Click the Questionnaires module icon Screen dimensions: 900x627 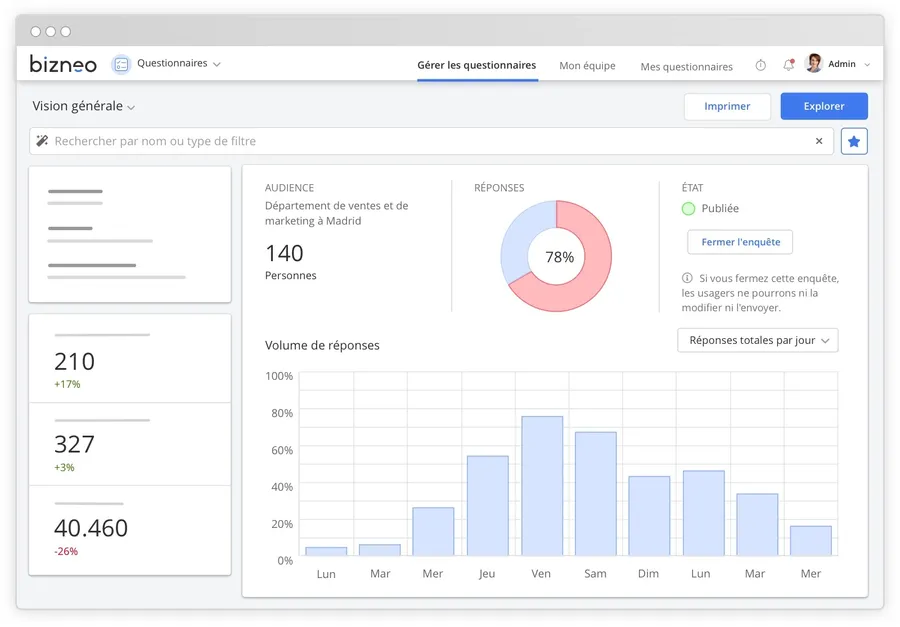click(x=121, y=64)
